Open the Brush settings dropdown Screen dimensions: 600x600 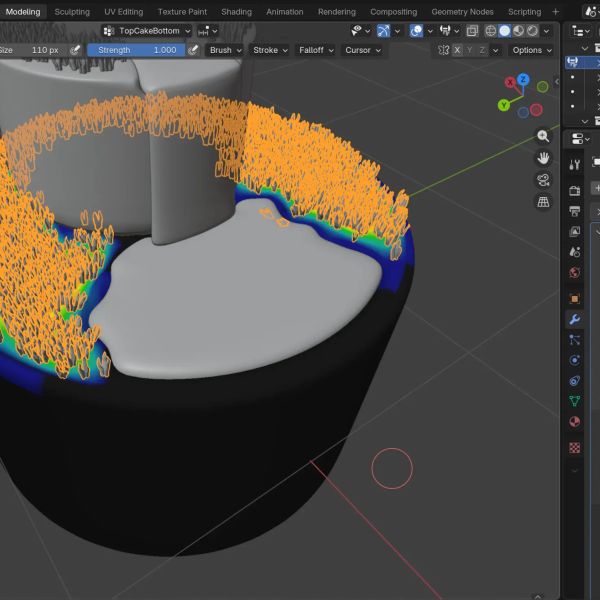pos(225,50)
